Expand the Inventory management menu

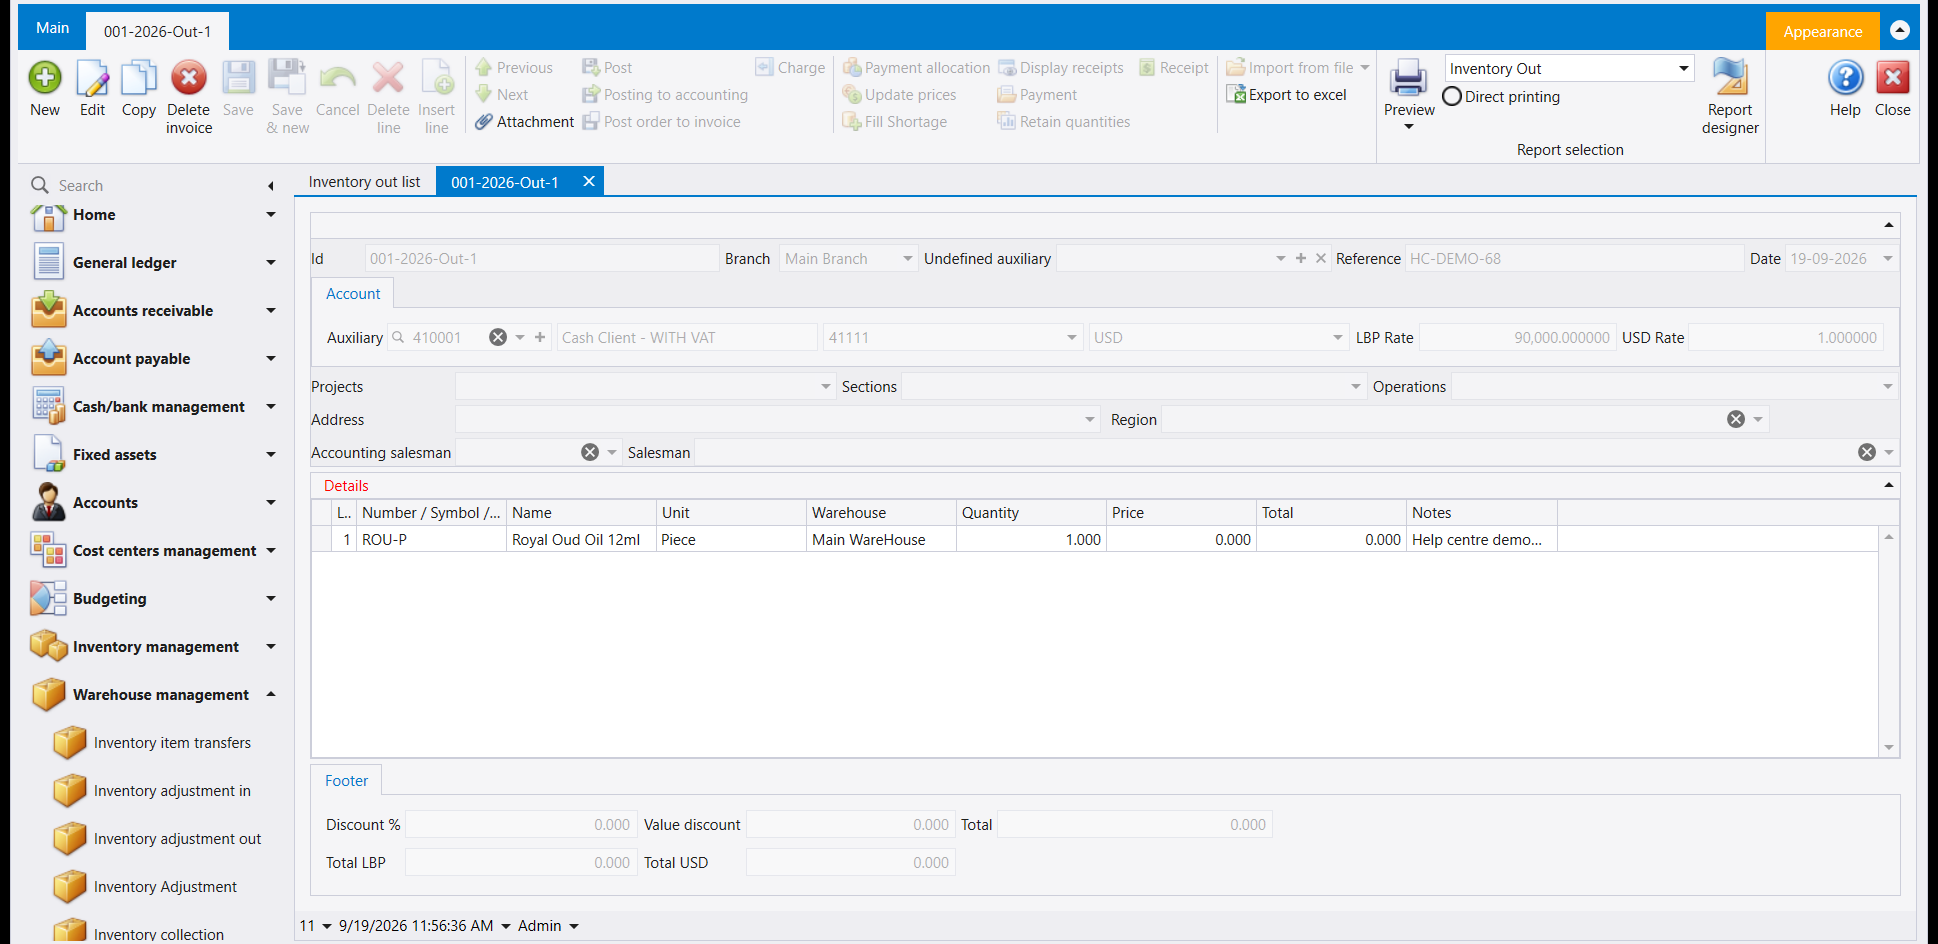coord(271,647)
